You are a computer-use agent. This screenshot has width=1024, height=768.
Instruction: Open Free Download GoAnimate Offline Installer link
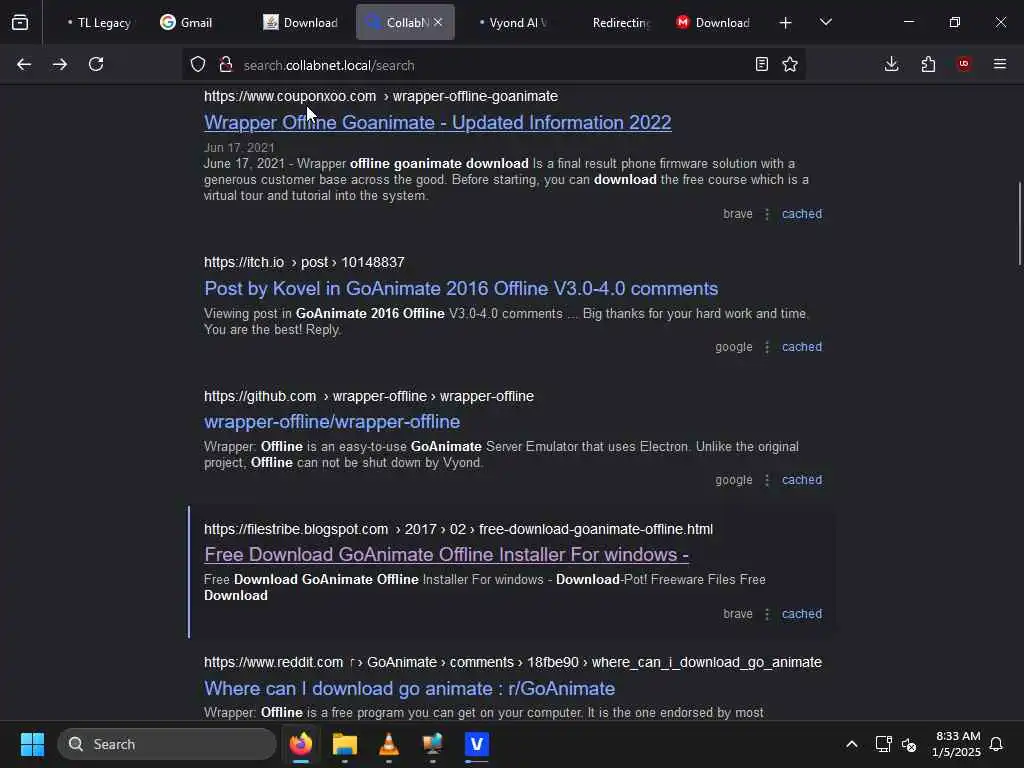[447, 554]
